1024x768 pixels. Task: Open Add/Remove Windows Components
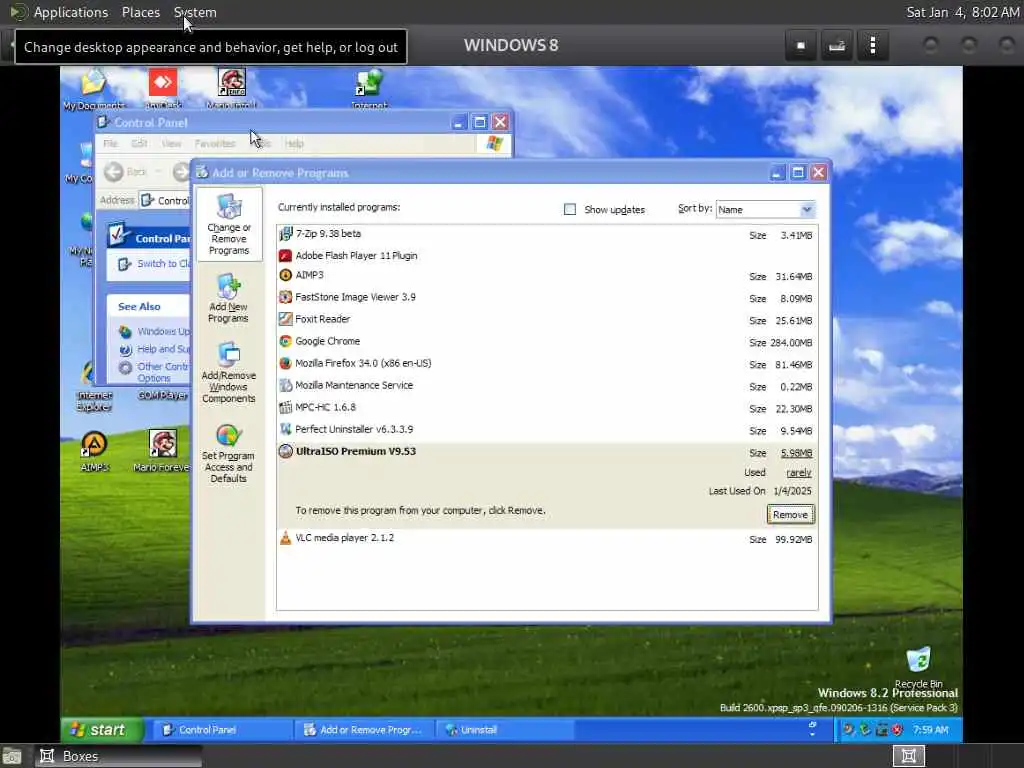[229, 373]
